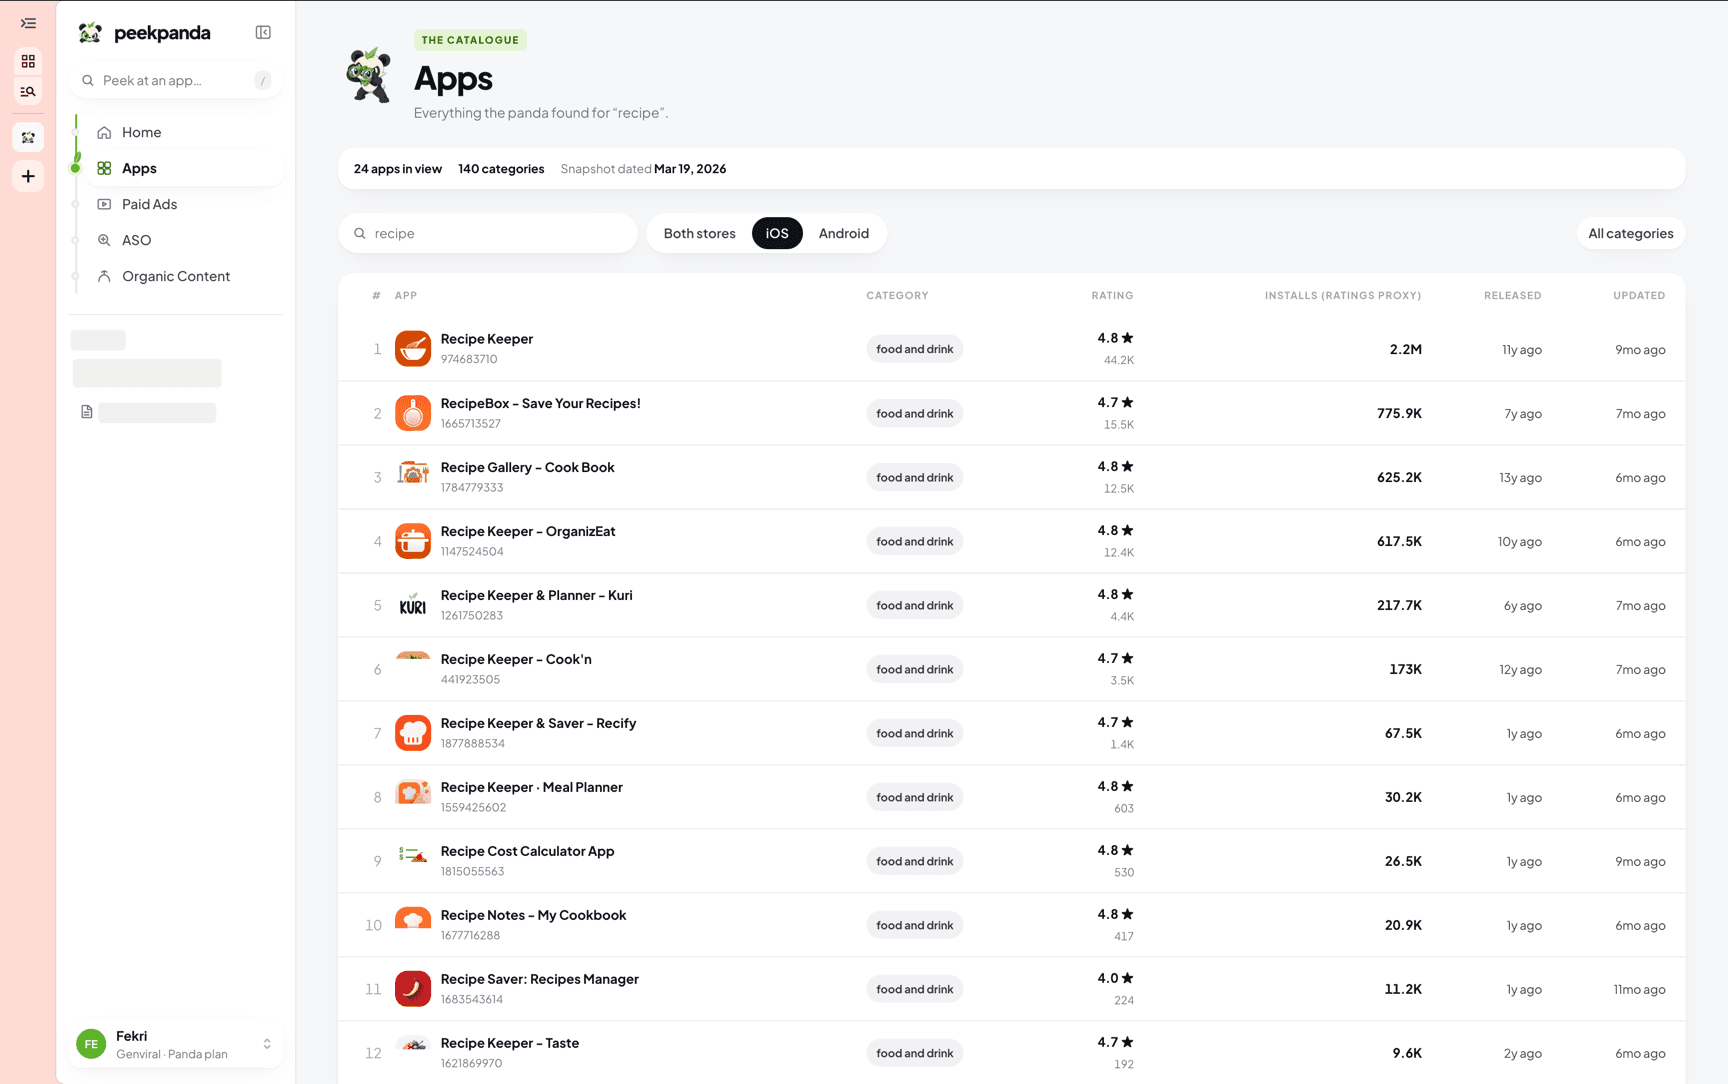
Task: Open RecipeBox – Save Your Recipes! link
Action: pyautogui.click(x=540, y=403)
